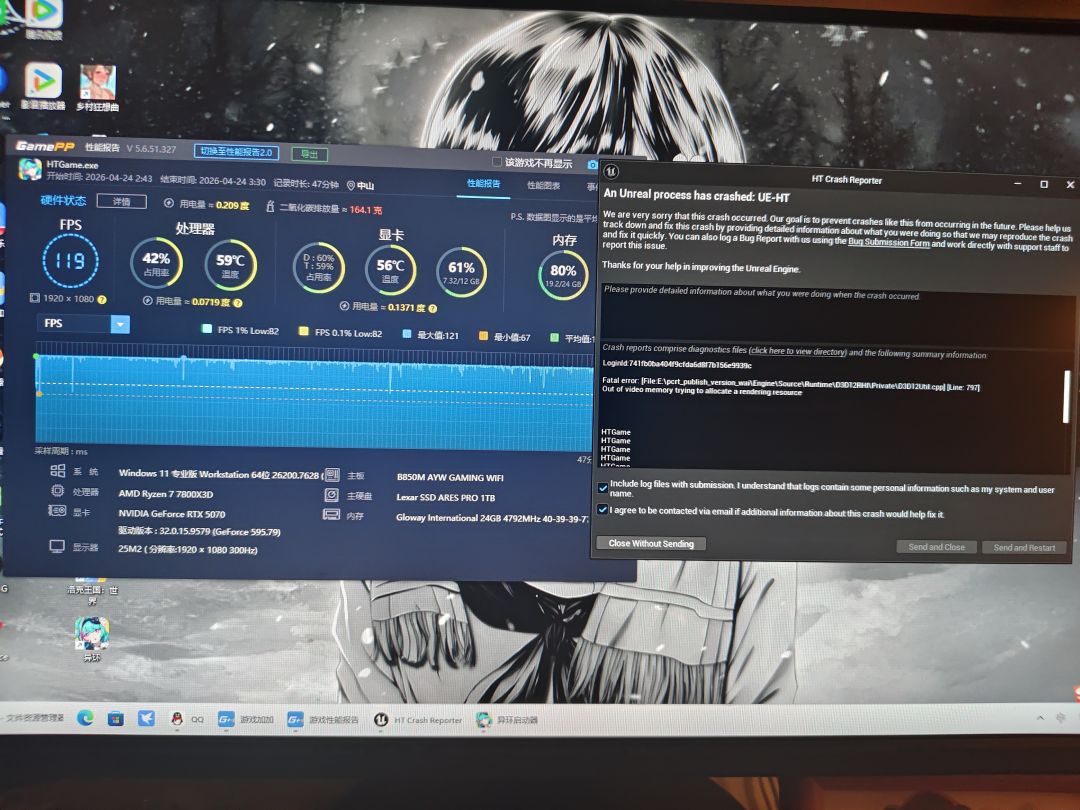Click the 显卡 GPU icon in hardware list

[57, 510]
